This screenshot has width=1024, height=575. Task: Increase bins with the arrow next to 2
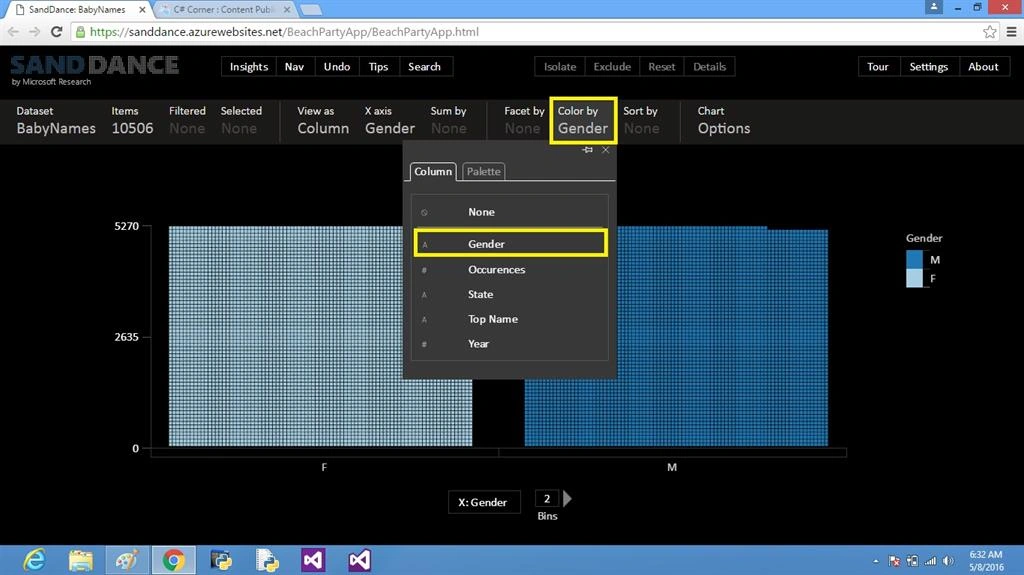(567, 499)
